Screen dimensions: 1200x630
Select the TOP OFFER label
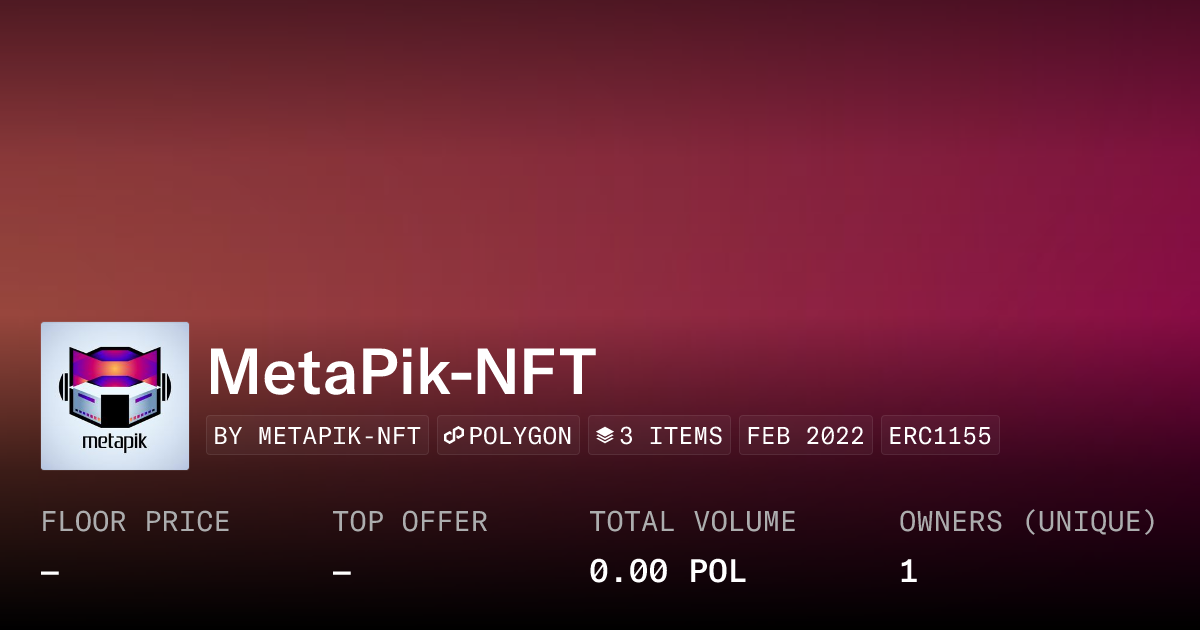(x=410, y=522)
